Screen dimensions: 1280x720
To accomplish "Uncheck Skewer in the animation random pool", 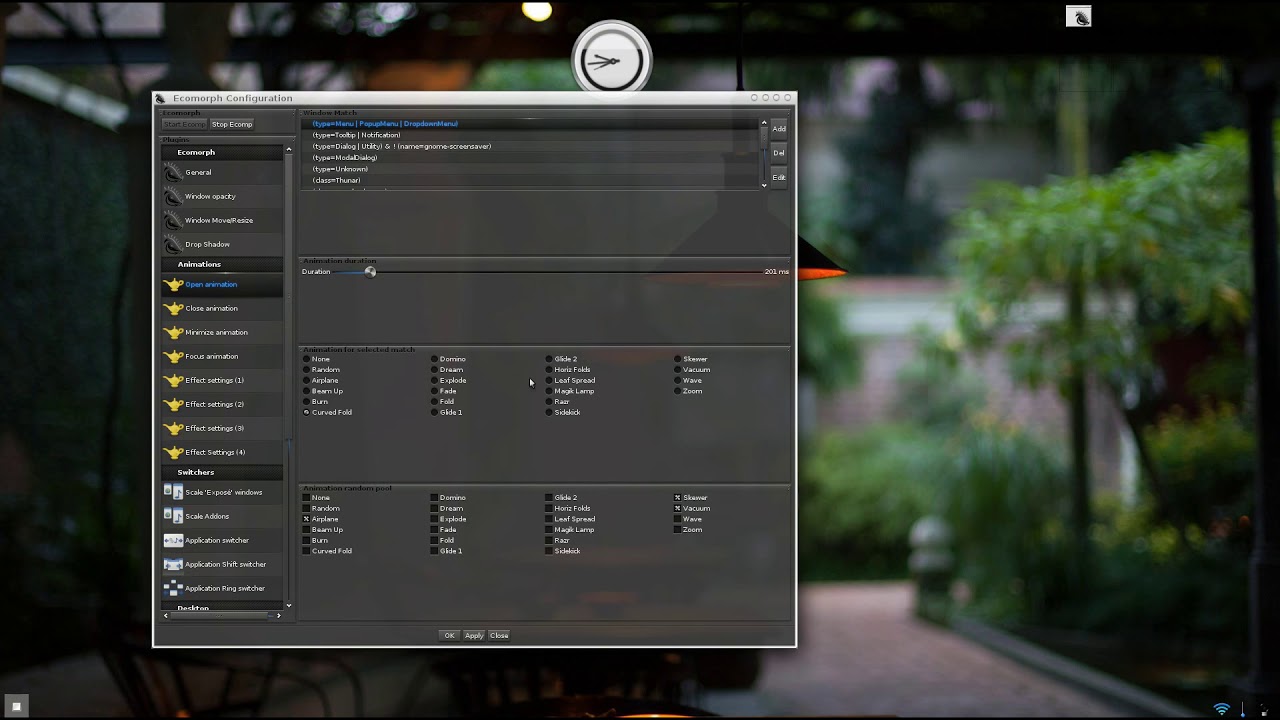I will click(677, 497).
